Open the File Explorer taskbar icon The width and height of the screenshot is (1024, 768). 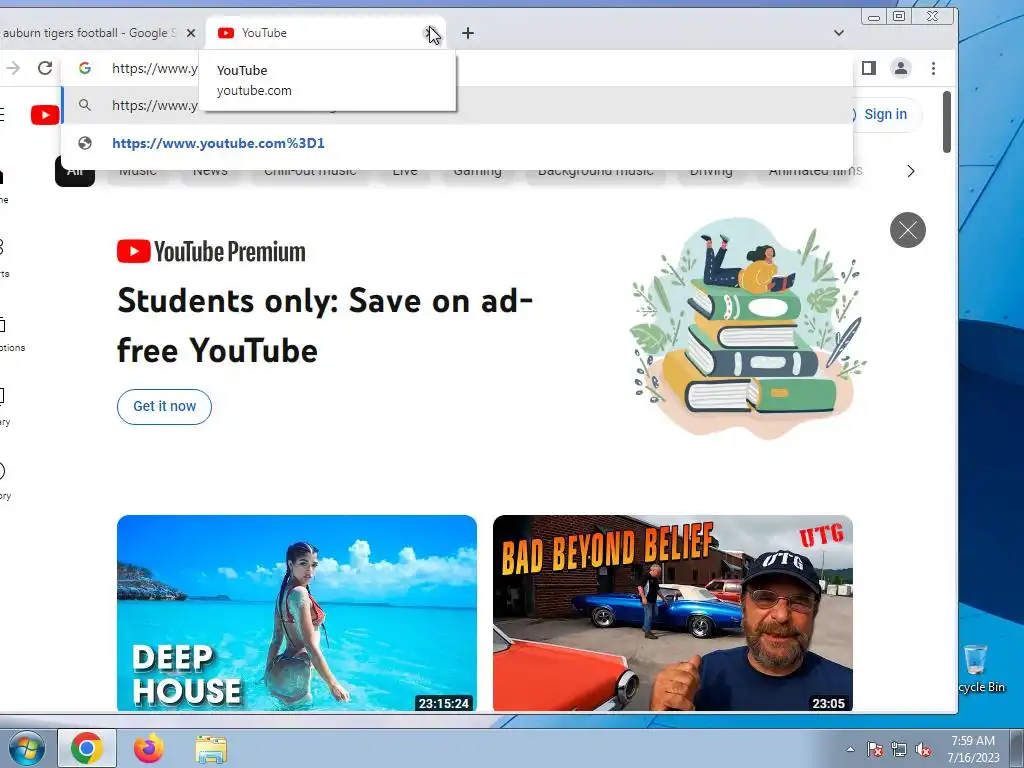coord(212,749)
